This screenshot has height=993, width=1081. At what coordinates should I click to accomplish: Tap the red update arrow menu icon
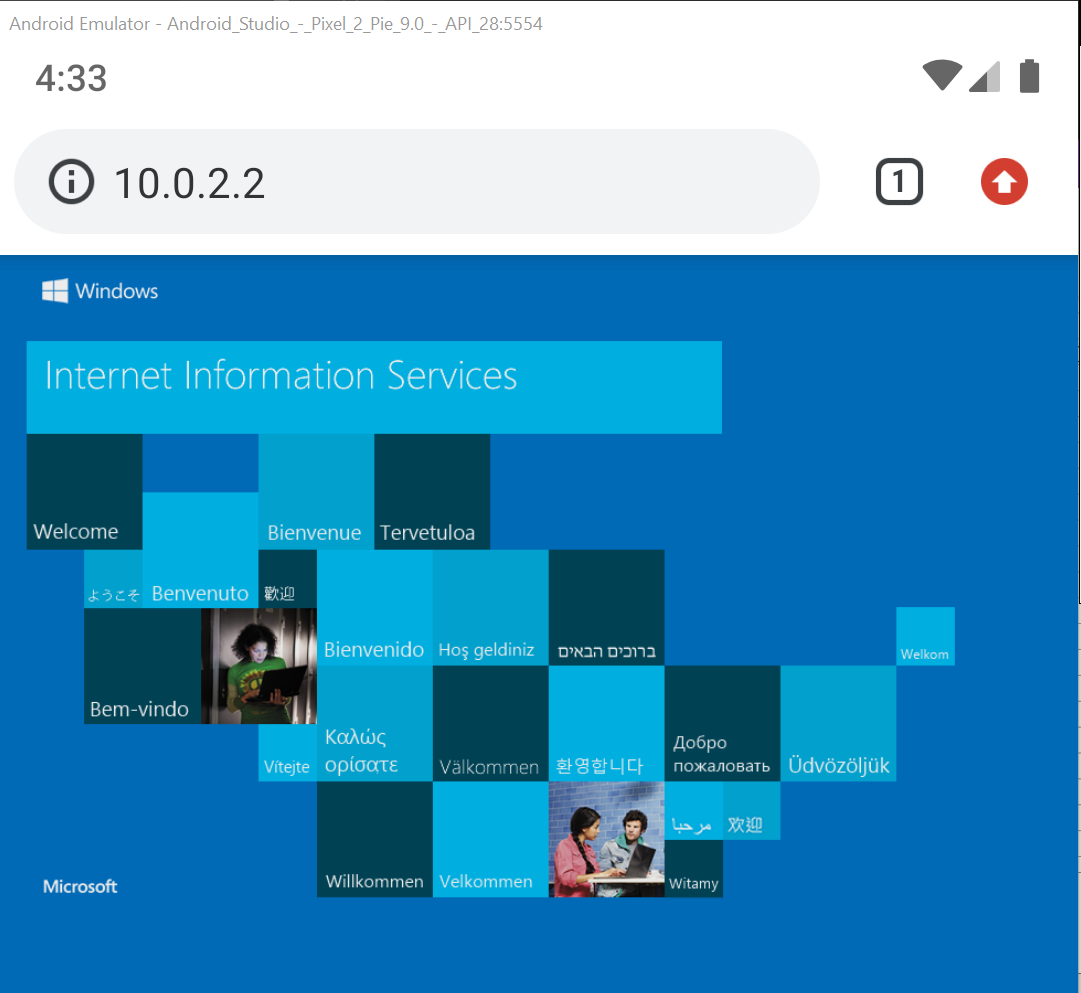(x=1004, y=182)
